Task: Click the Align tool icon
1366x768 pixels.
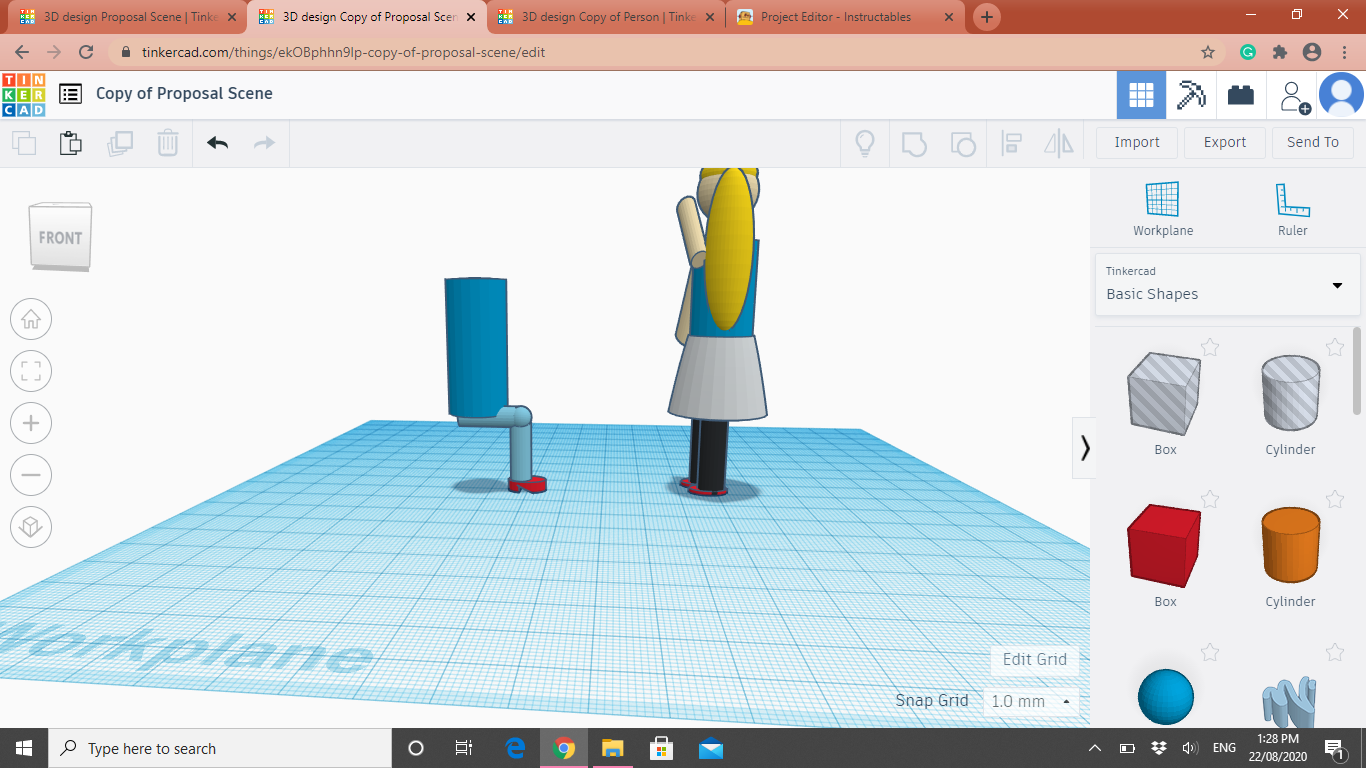Action: [1011, 144]
